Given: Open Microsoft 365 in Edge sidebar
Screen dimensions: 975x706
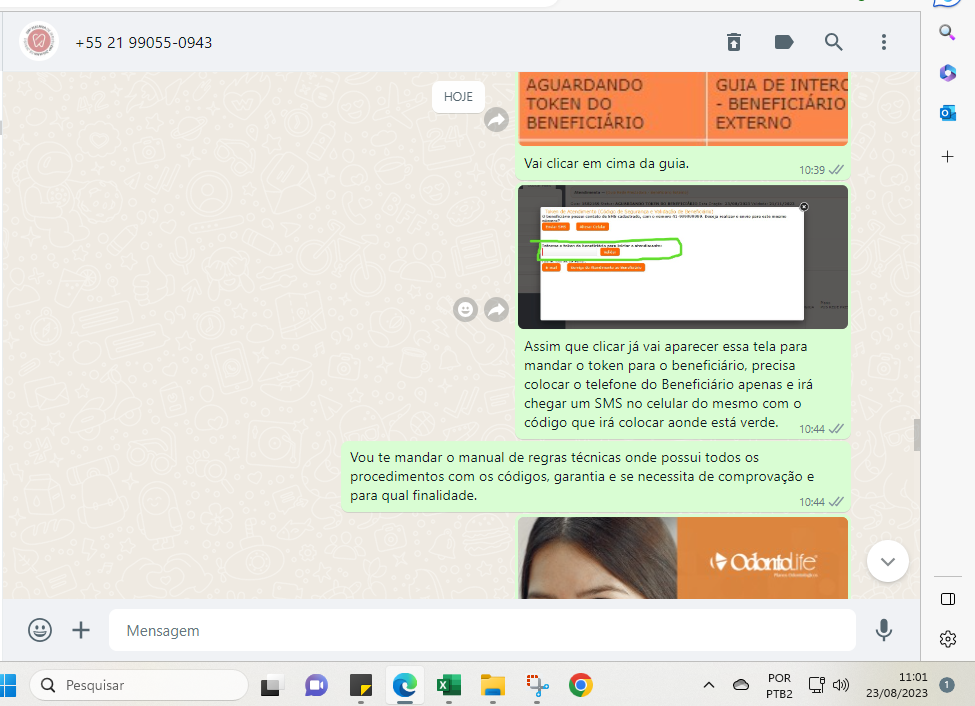Looking at the screenshot, I should coord(947,73).
